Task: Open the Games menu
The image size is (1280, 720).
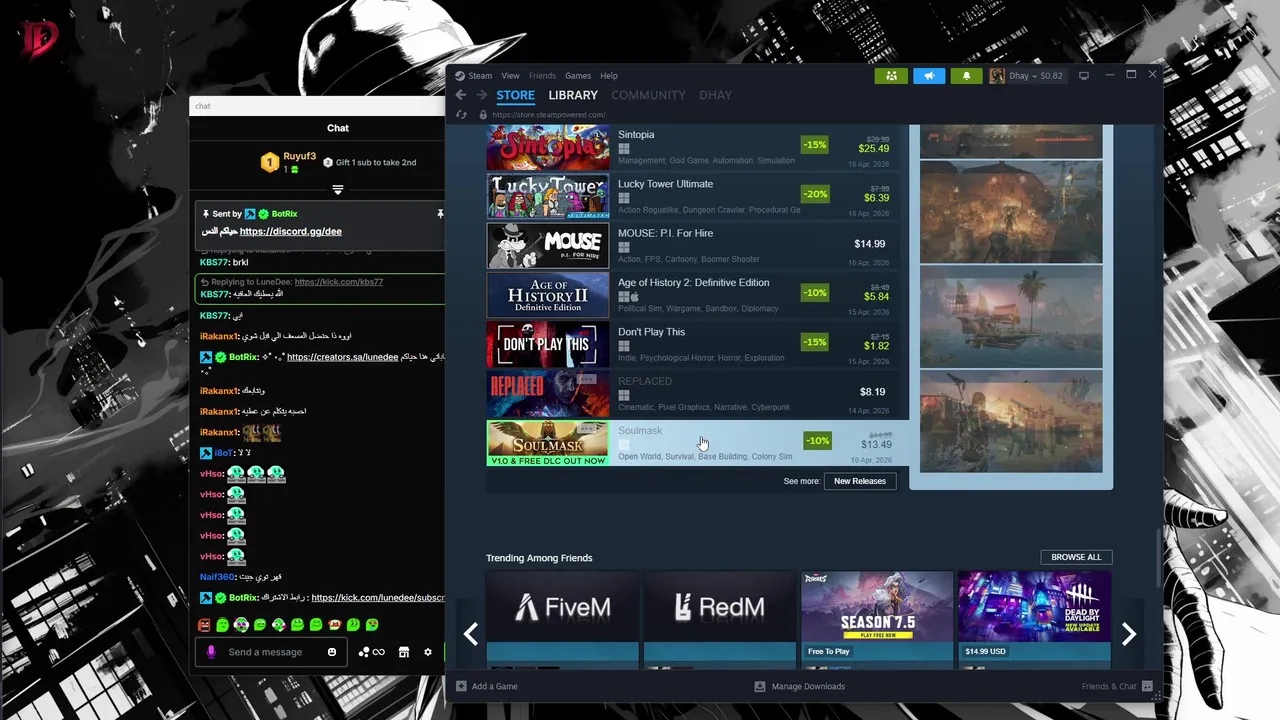Action: pyautogui.click(x=578, y=76)
